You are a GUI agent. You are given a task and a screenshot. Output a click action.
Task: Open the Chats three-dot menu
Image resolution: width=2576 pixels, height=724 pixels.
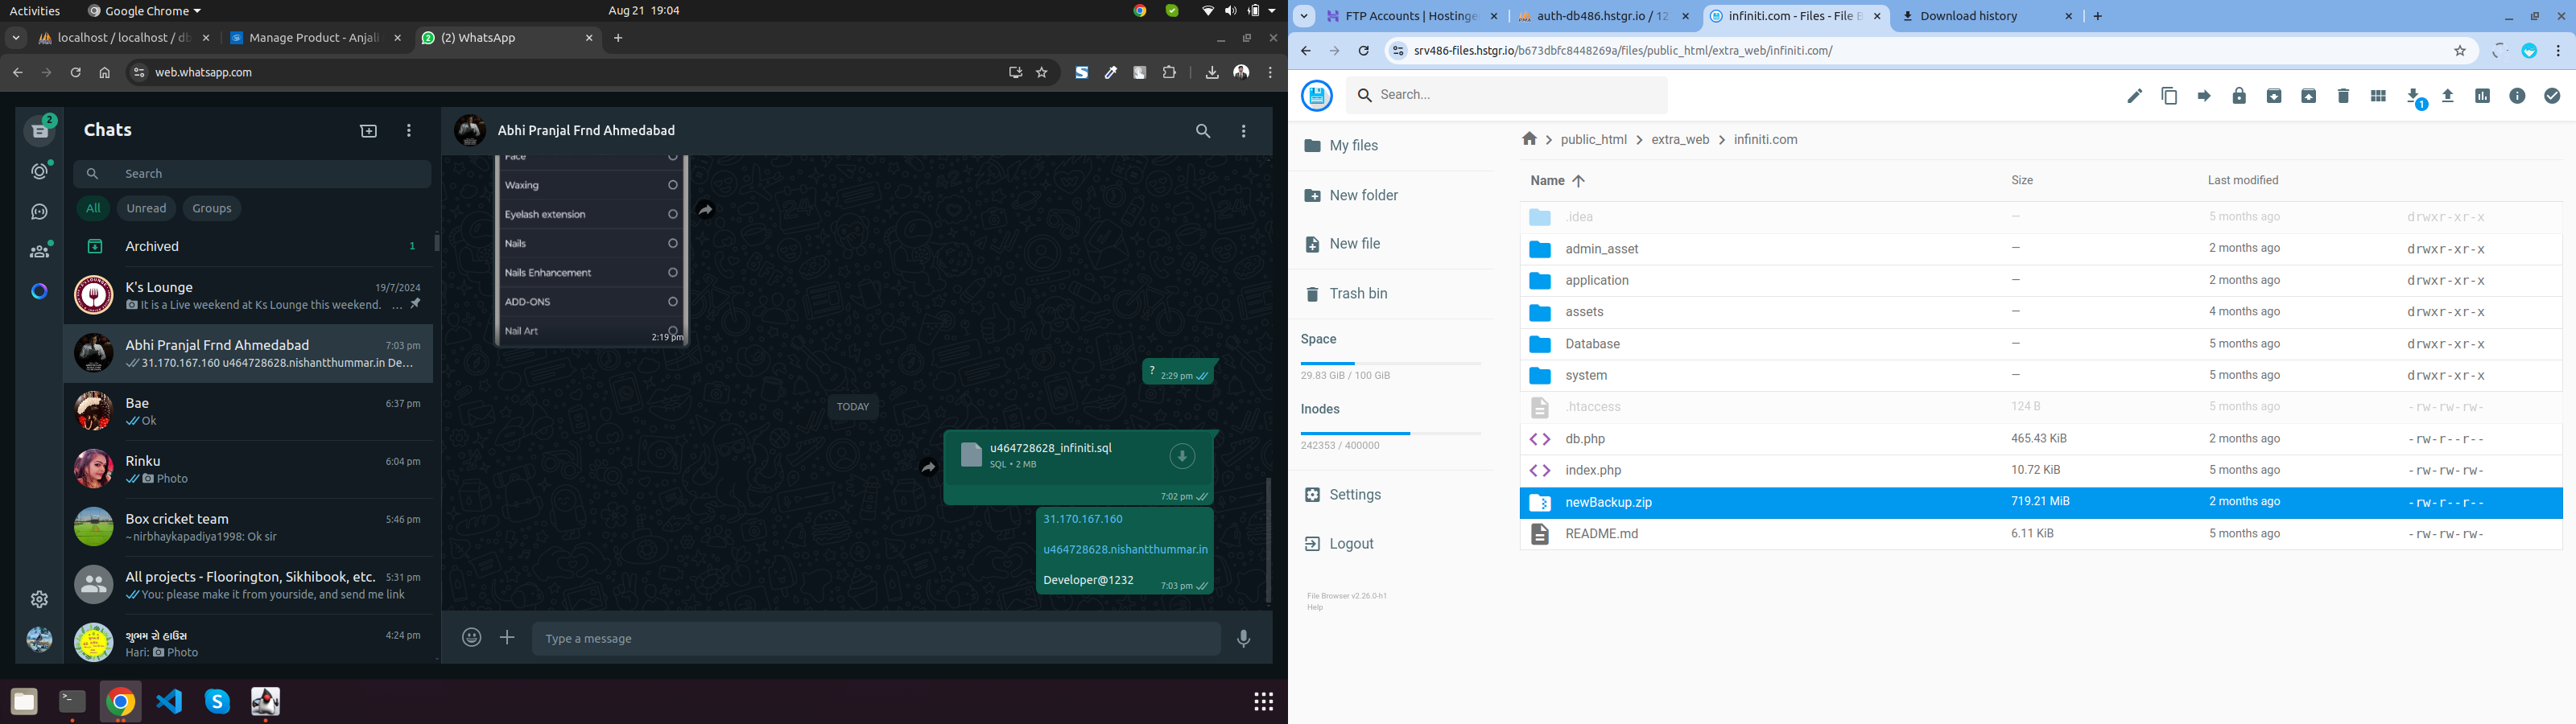tap(409, 131)
